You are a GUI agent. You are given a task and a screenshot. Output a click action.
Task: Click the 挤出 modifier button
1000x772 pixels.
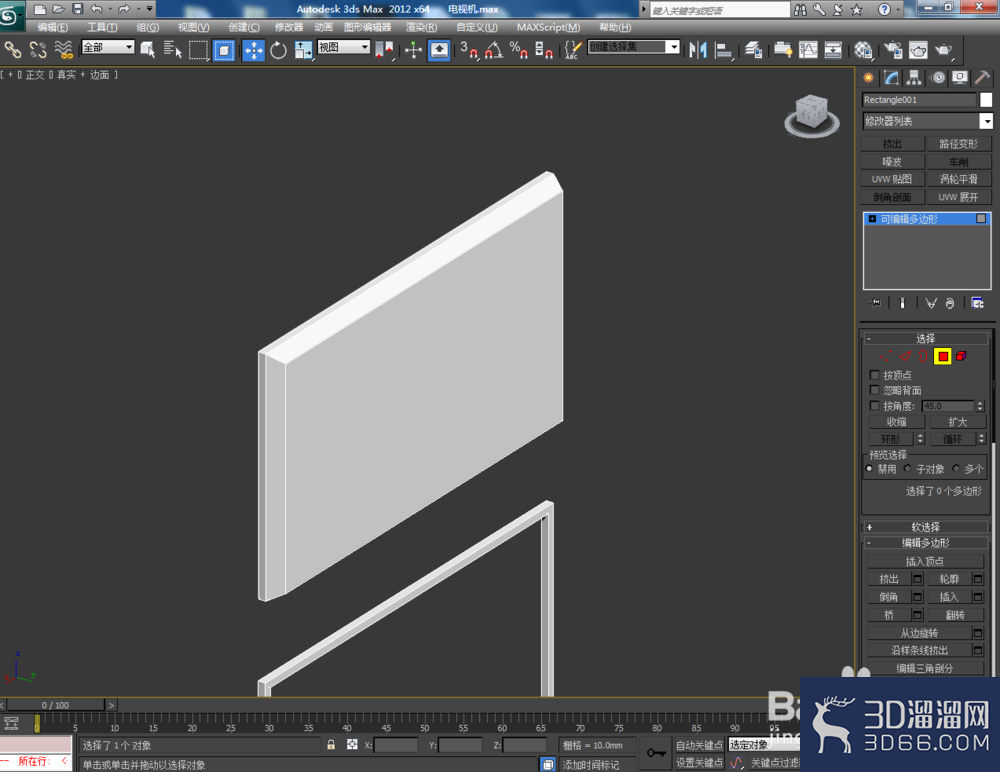[892, 144]
